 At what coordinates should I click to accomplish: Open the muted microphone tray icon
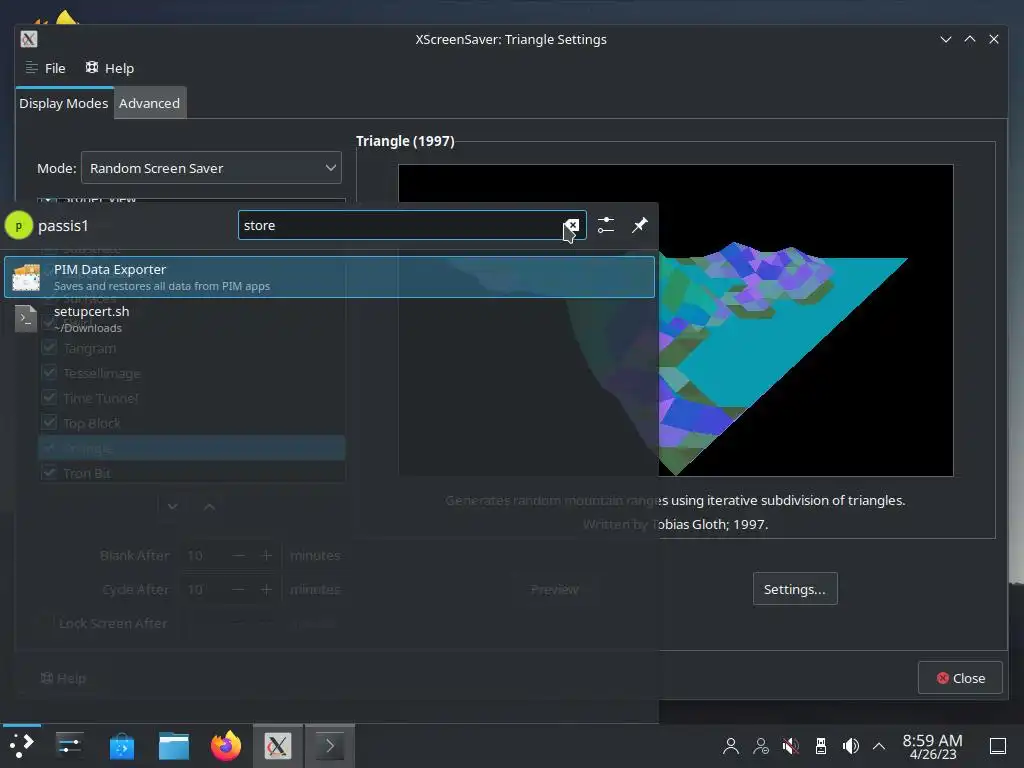[x=791, y=746]
